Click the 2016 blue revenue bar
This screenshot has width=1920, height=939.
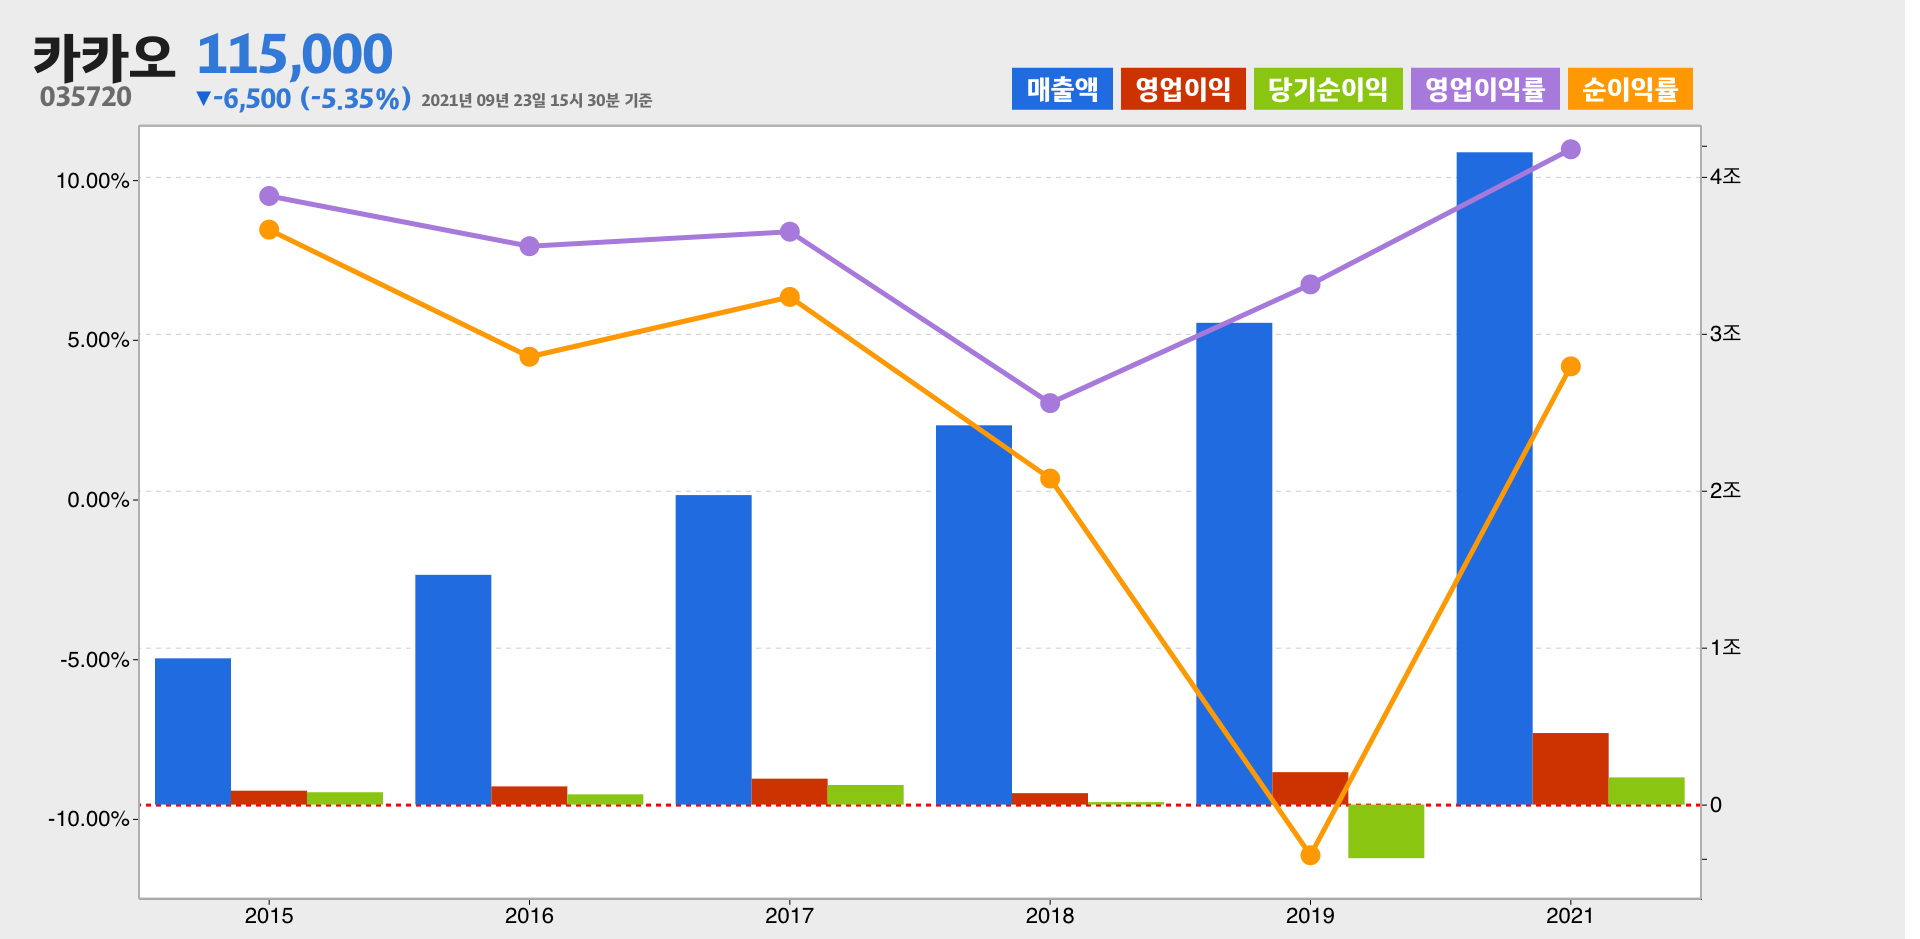click(453, 690)
